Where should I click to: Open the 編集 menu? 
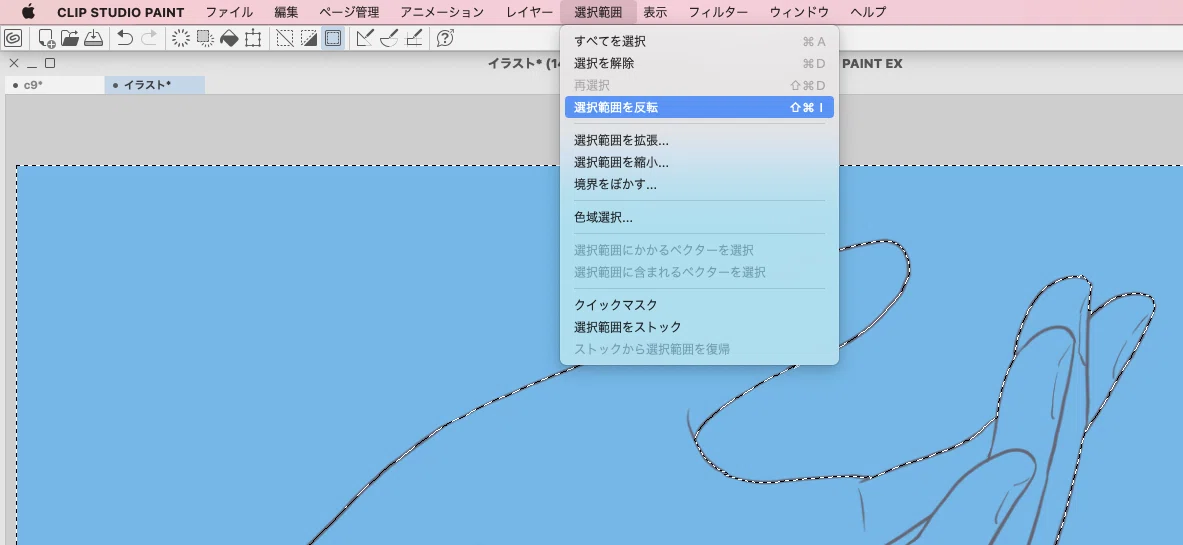click(x=286, y=12)
